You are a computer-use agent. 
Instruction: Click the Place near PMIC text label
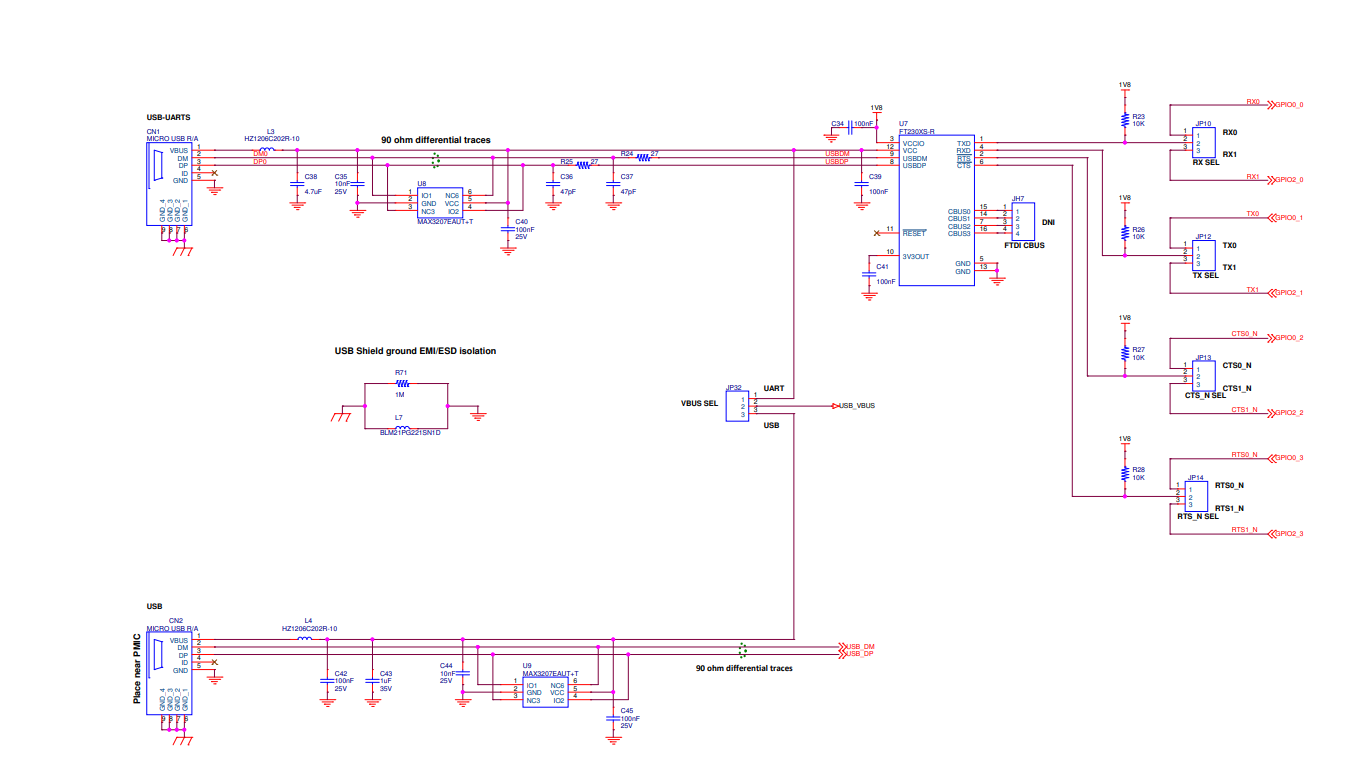137,668
